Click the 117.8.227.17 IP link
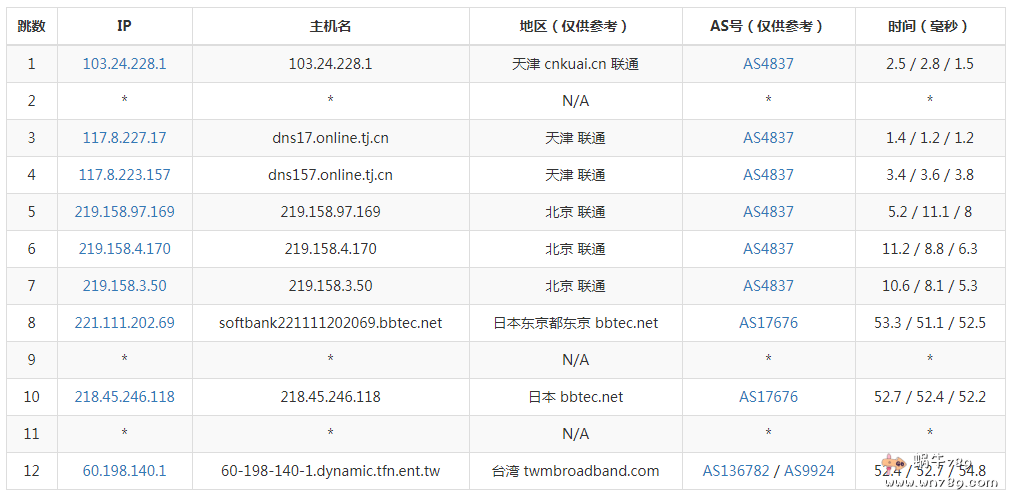1014x496 pixels. coord(124,138)
